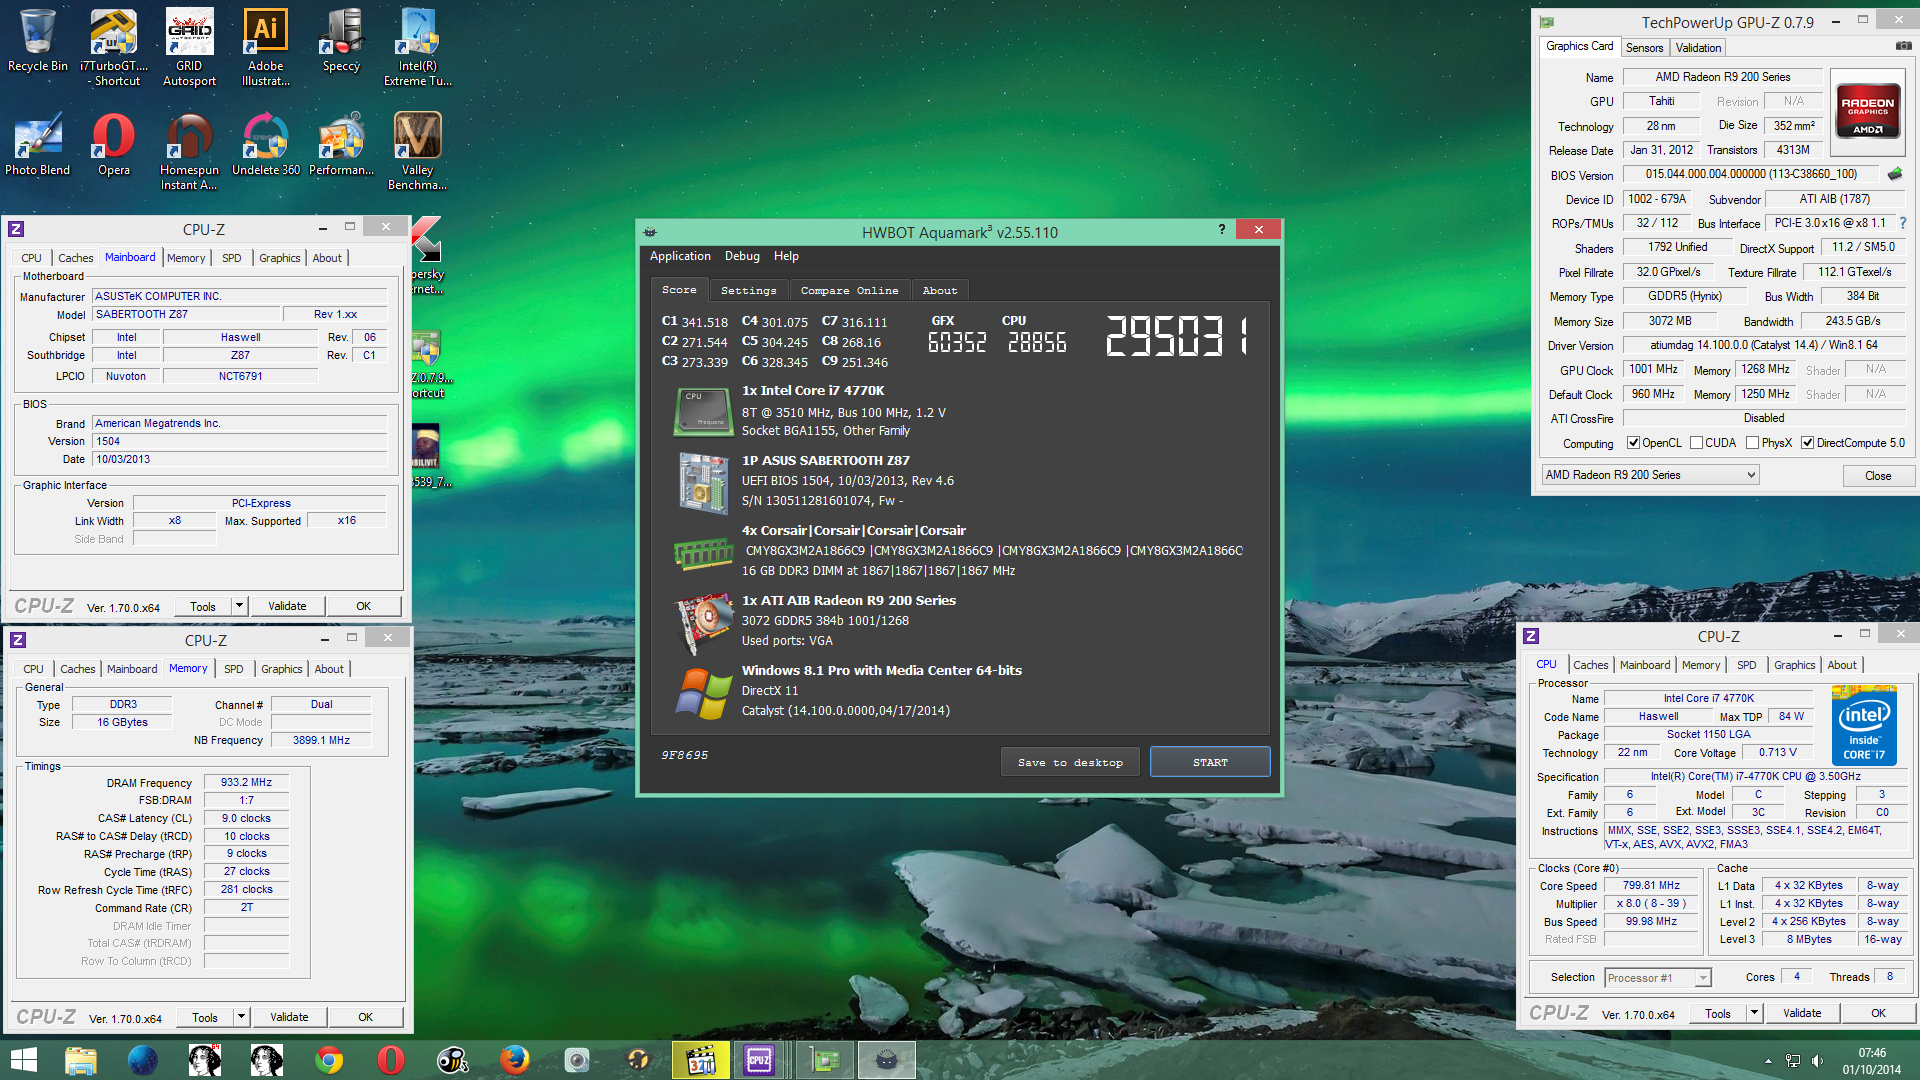Open the Opera desktop shortcut
This screenshot has height=1080, width=1920.
tap(114, 145)
